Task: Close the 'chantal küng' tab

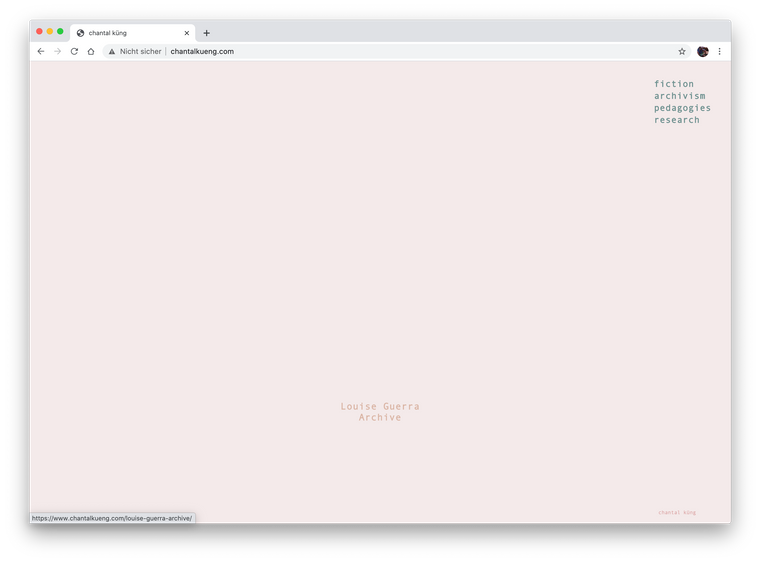Action: coord(186,33)
